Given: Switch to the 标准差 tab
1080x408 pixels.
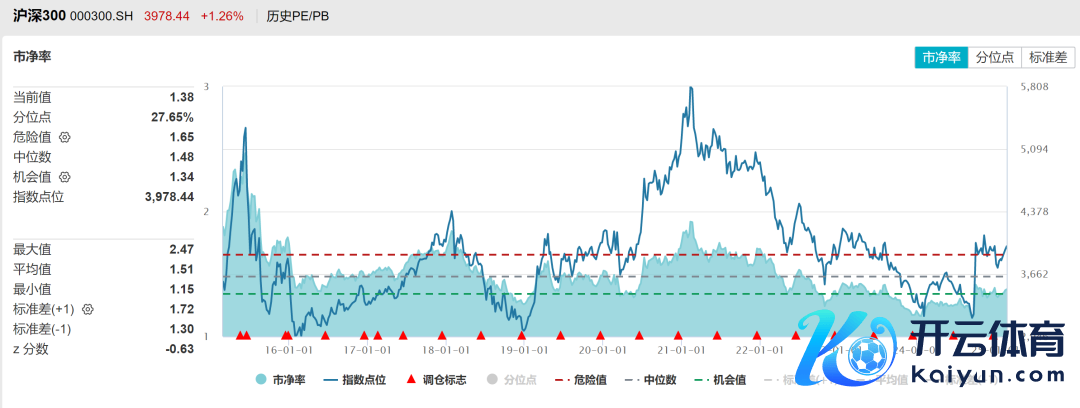Looking at the screenshot, I should [x=1048, y=57].
